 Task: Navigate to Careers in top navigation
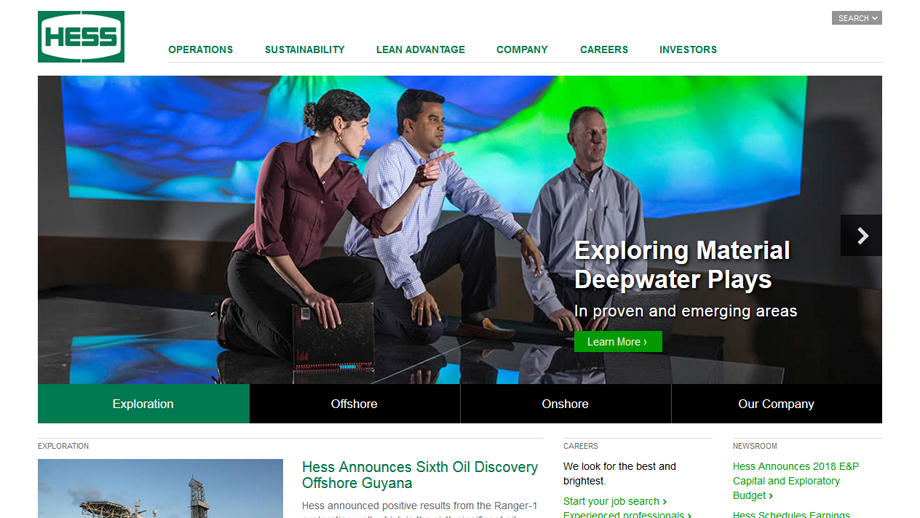(604, 49)
